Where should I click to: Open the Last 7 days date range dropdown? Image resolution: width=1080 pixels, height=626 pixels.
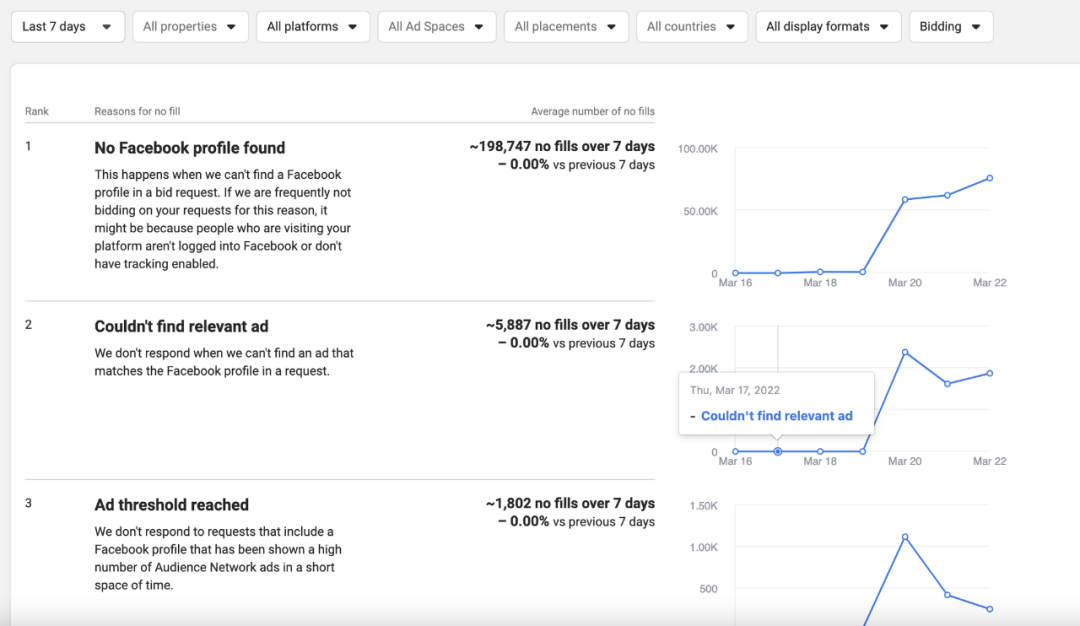point(68,27)
